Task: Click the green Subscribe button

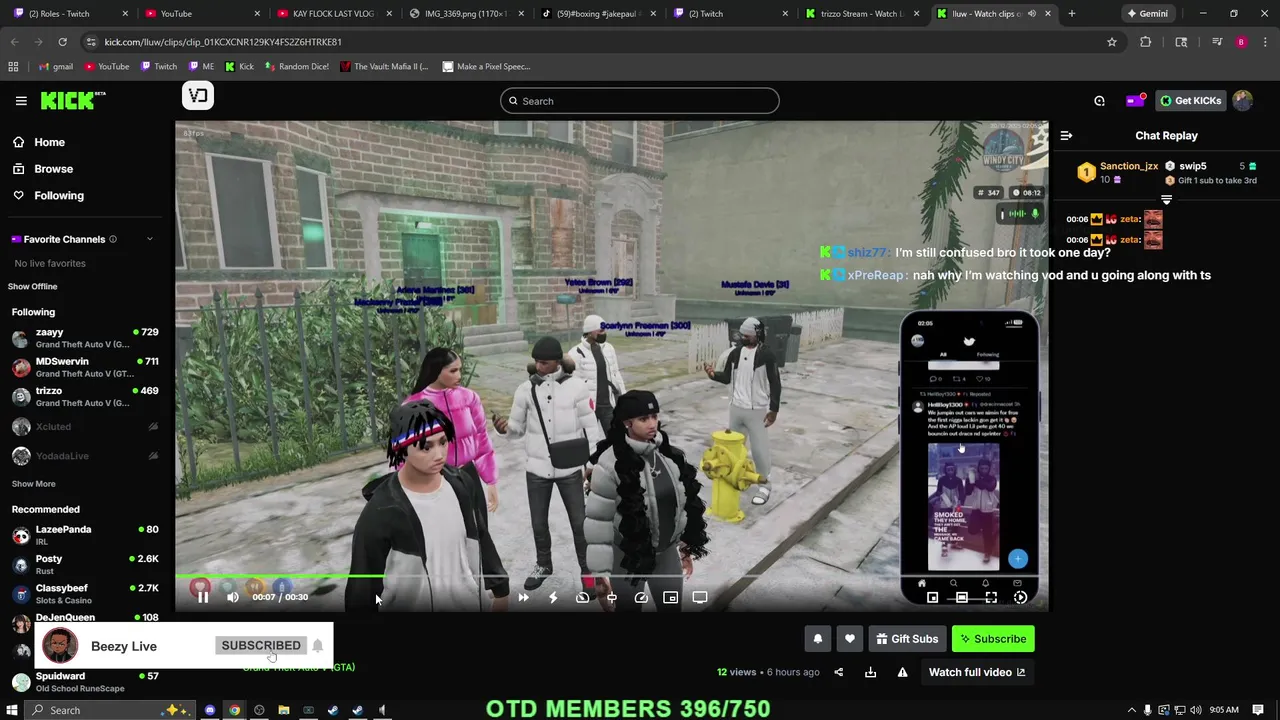Action: (x=993, y=639)
